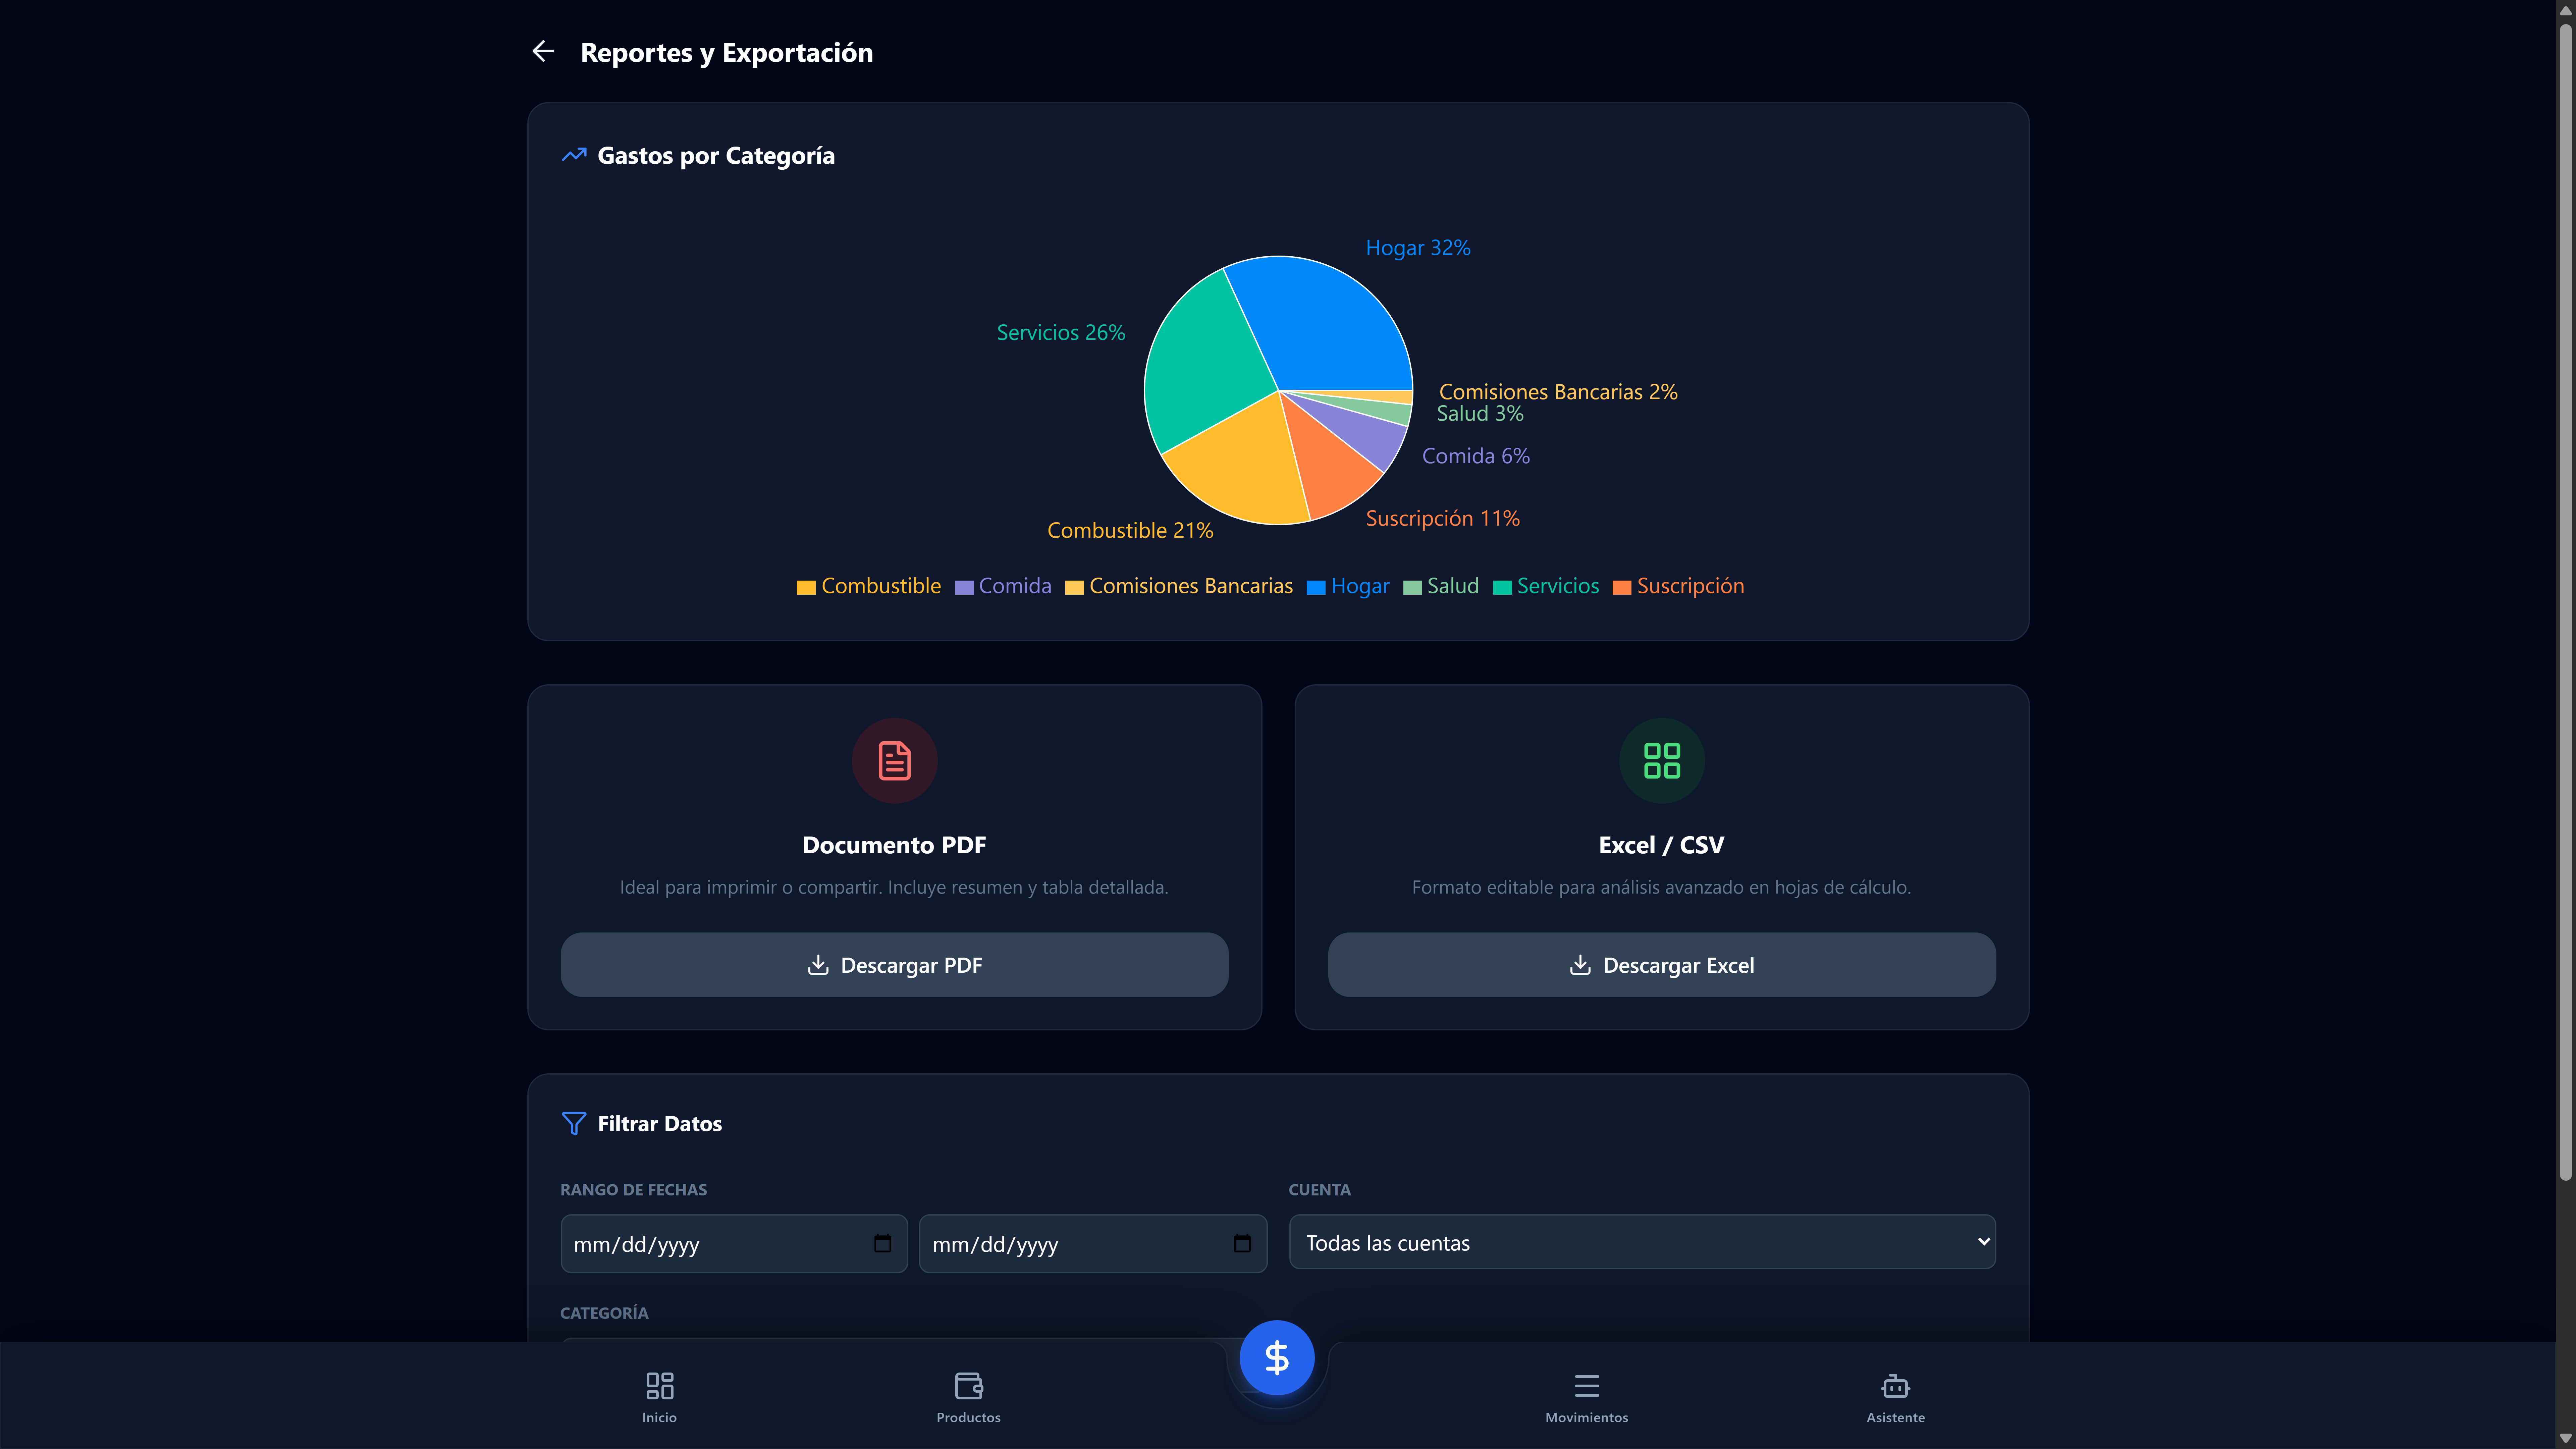
Task: Click the Descargar Excel button
Action: (1661, 965)
